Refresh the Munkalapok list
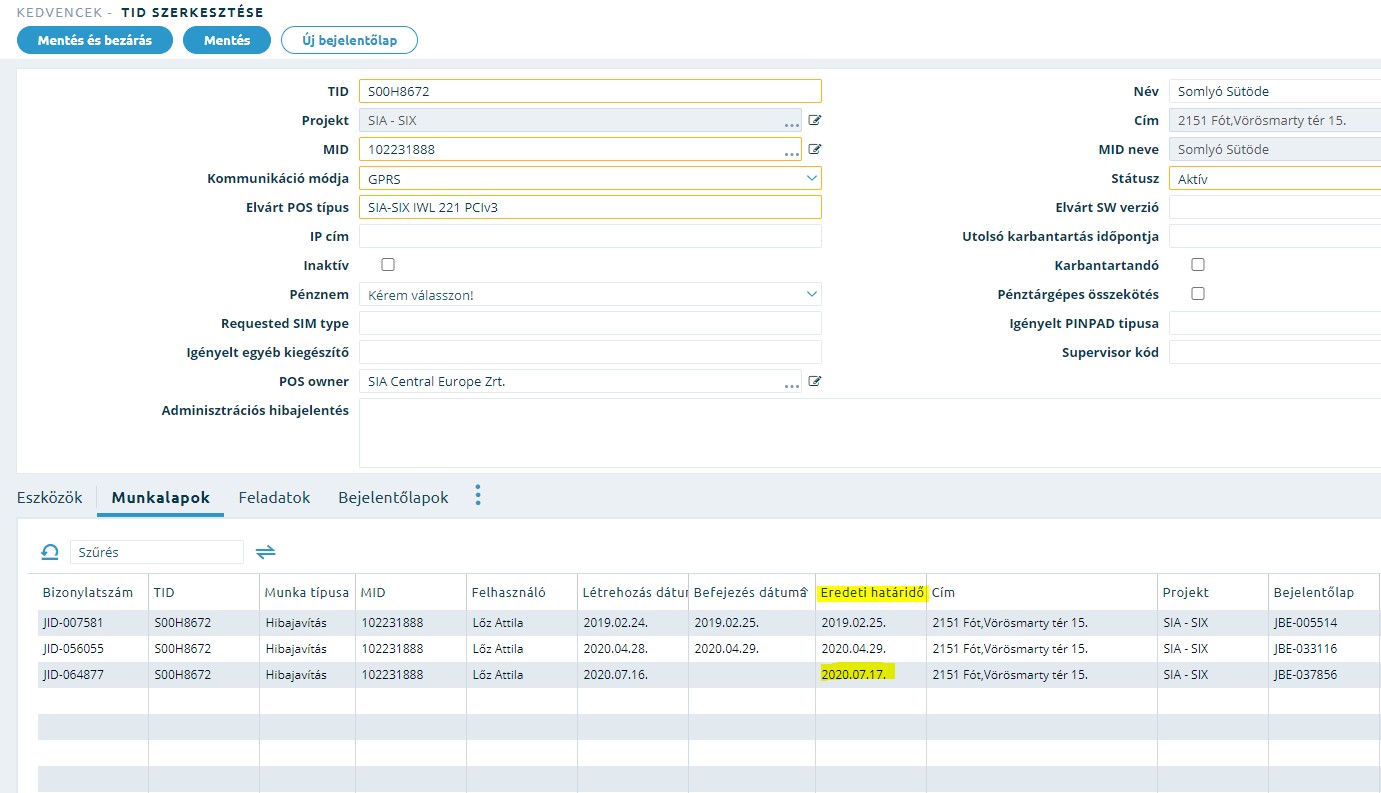 click(x=49, y=552)
